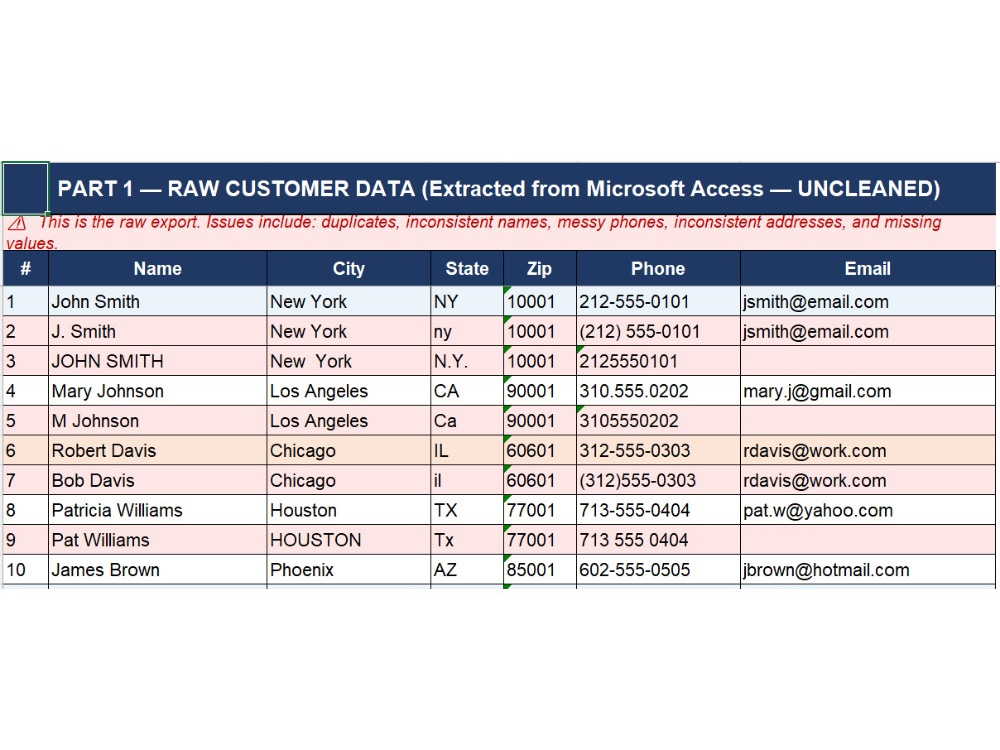Select the pat.w@yahoo.com email cell
This screenshot has width=1000, height=750.
tap(868, 510)
